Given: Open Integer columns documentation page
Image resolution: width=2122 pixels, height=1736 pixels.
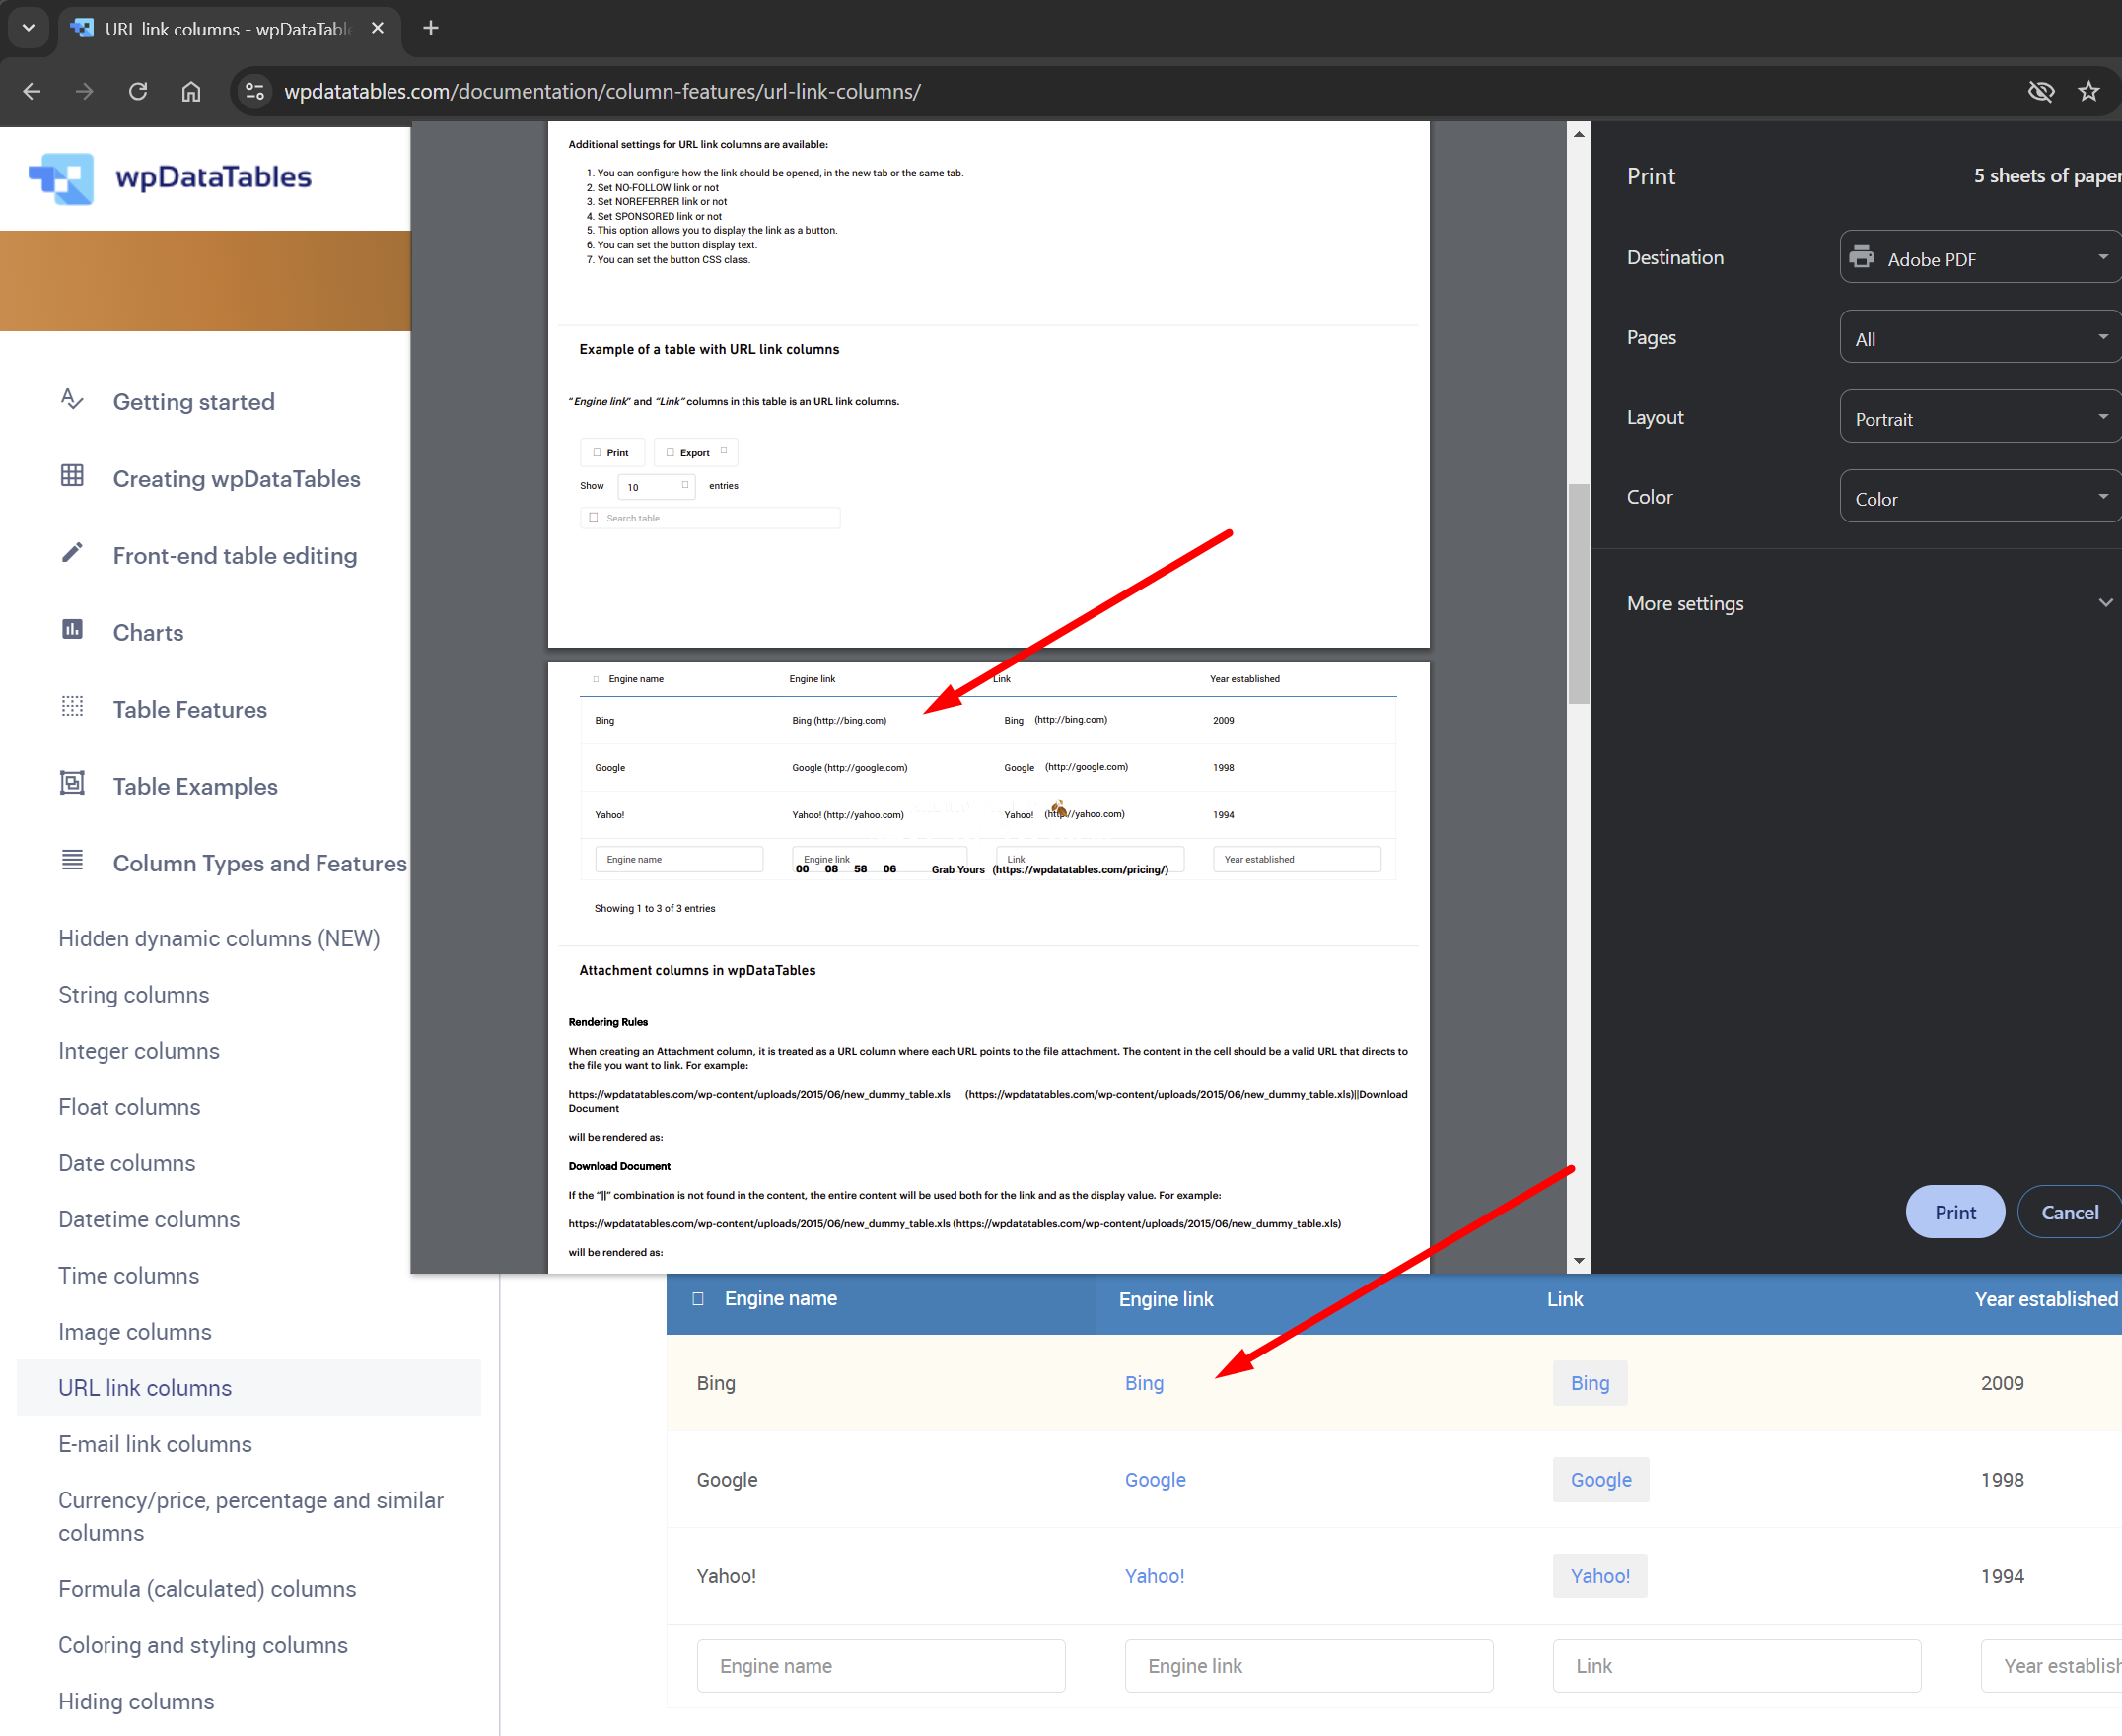Looking at the screenshot, I should [139, 1051].
